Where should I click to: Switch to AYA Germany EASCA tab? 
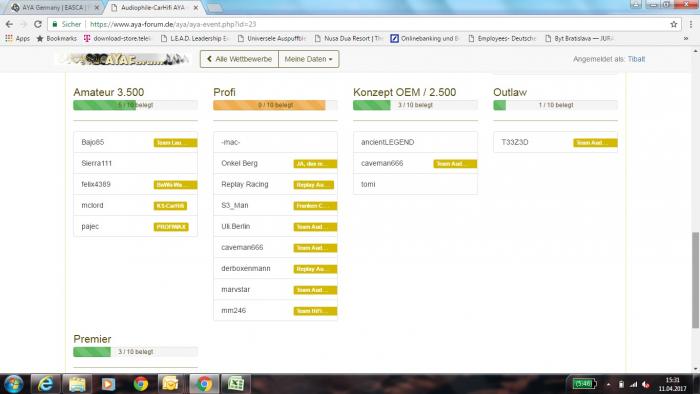pyautogui.click(x=53, y=8)
